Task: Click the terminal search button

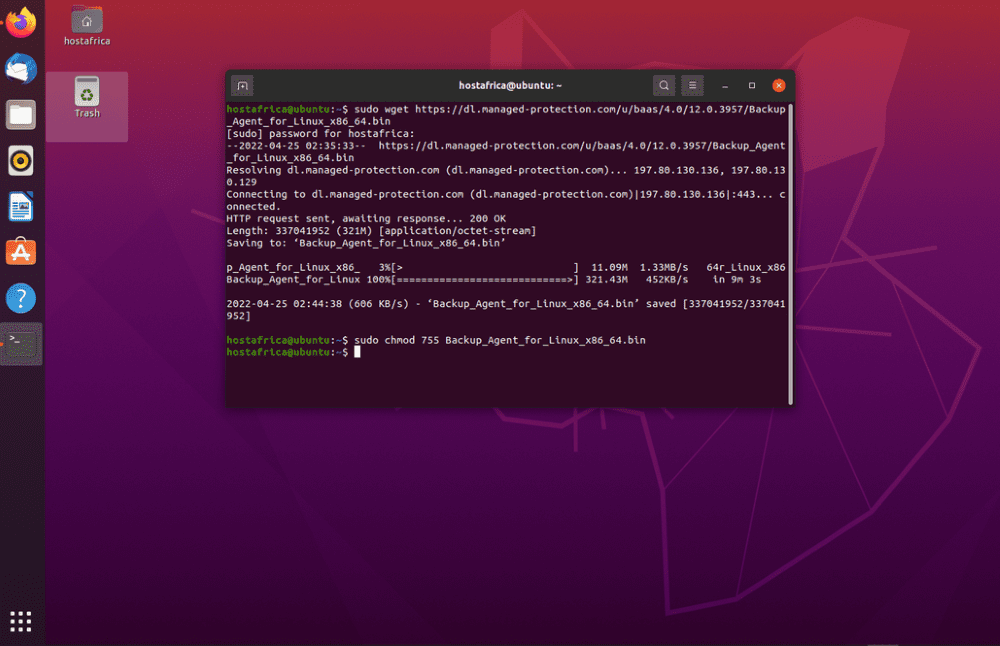Action: (664, 86)
